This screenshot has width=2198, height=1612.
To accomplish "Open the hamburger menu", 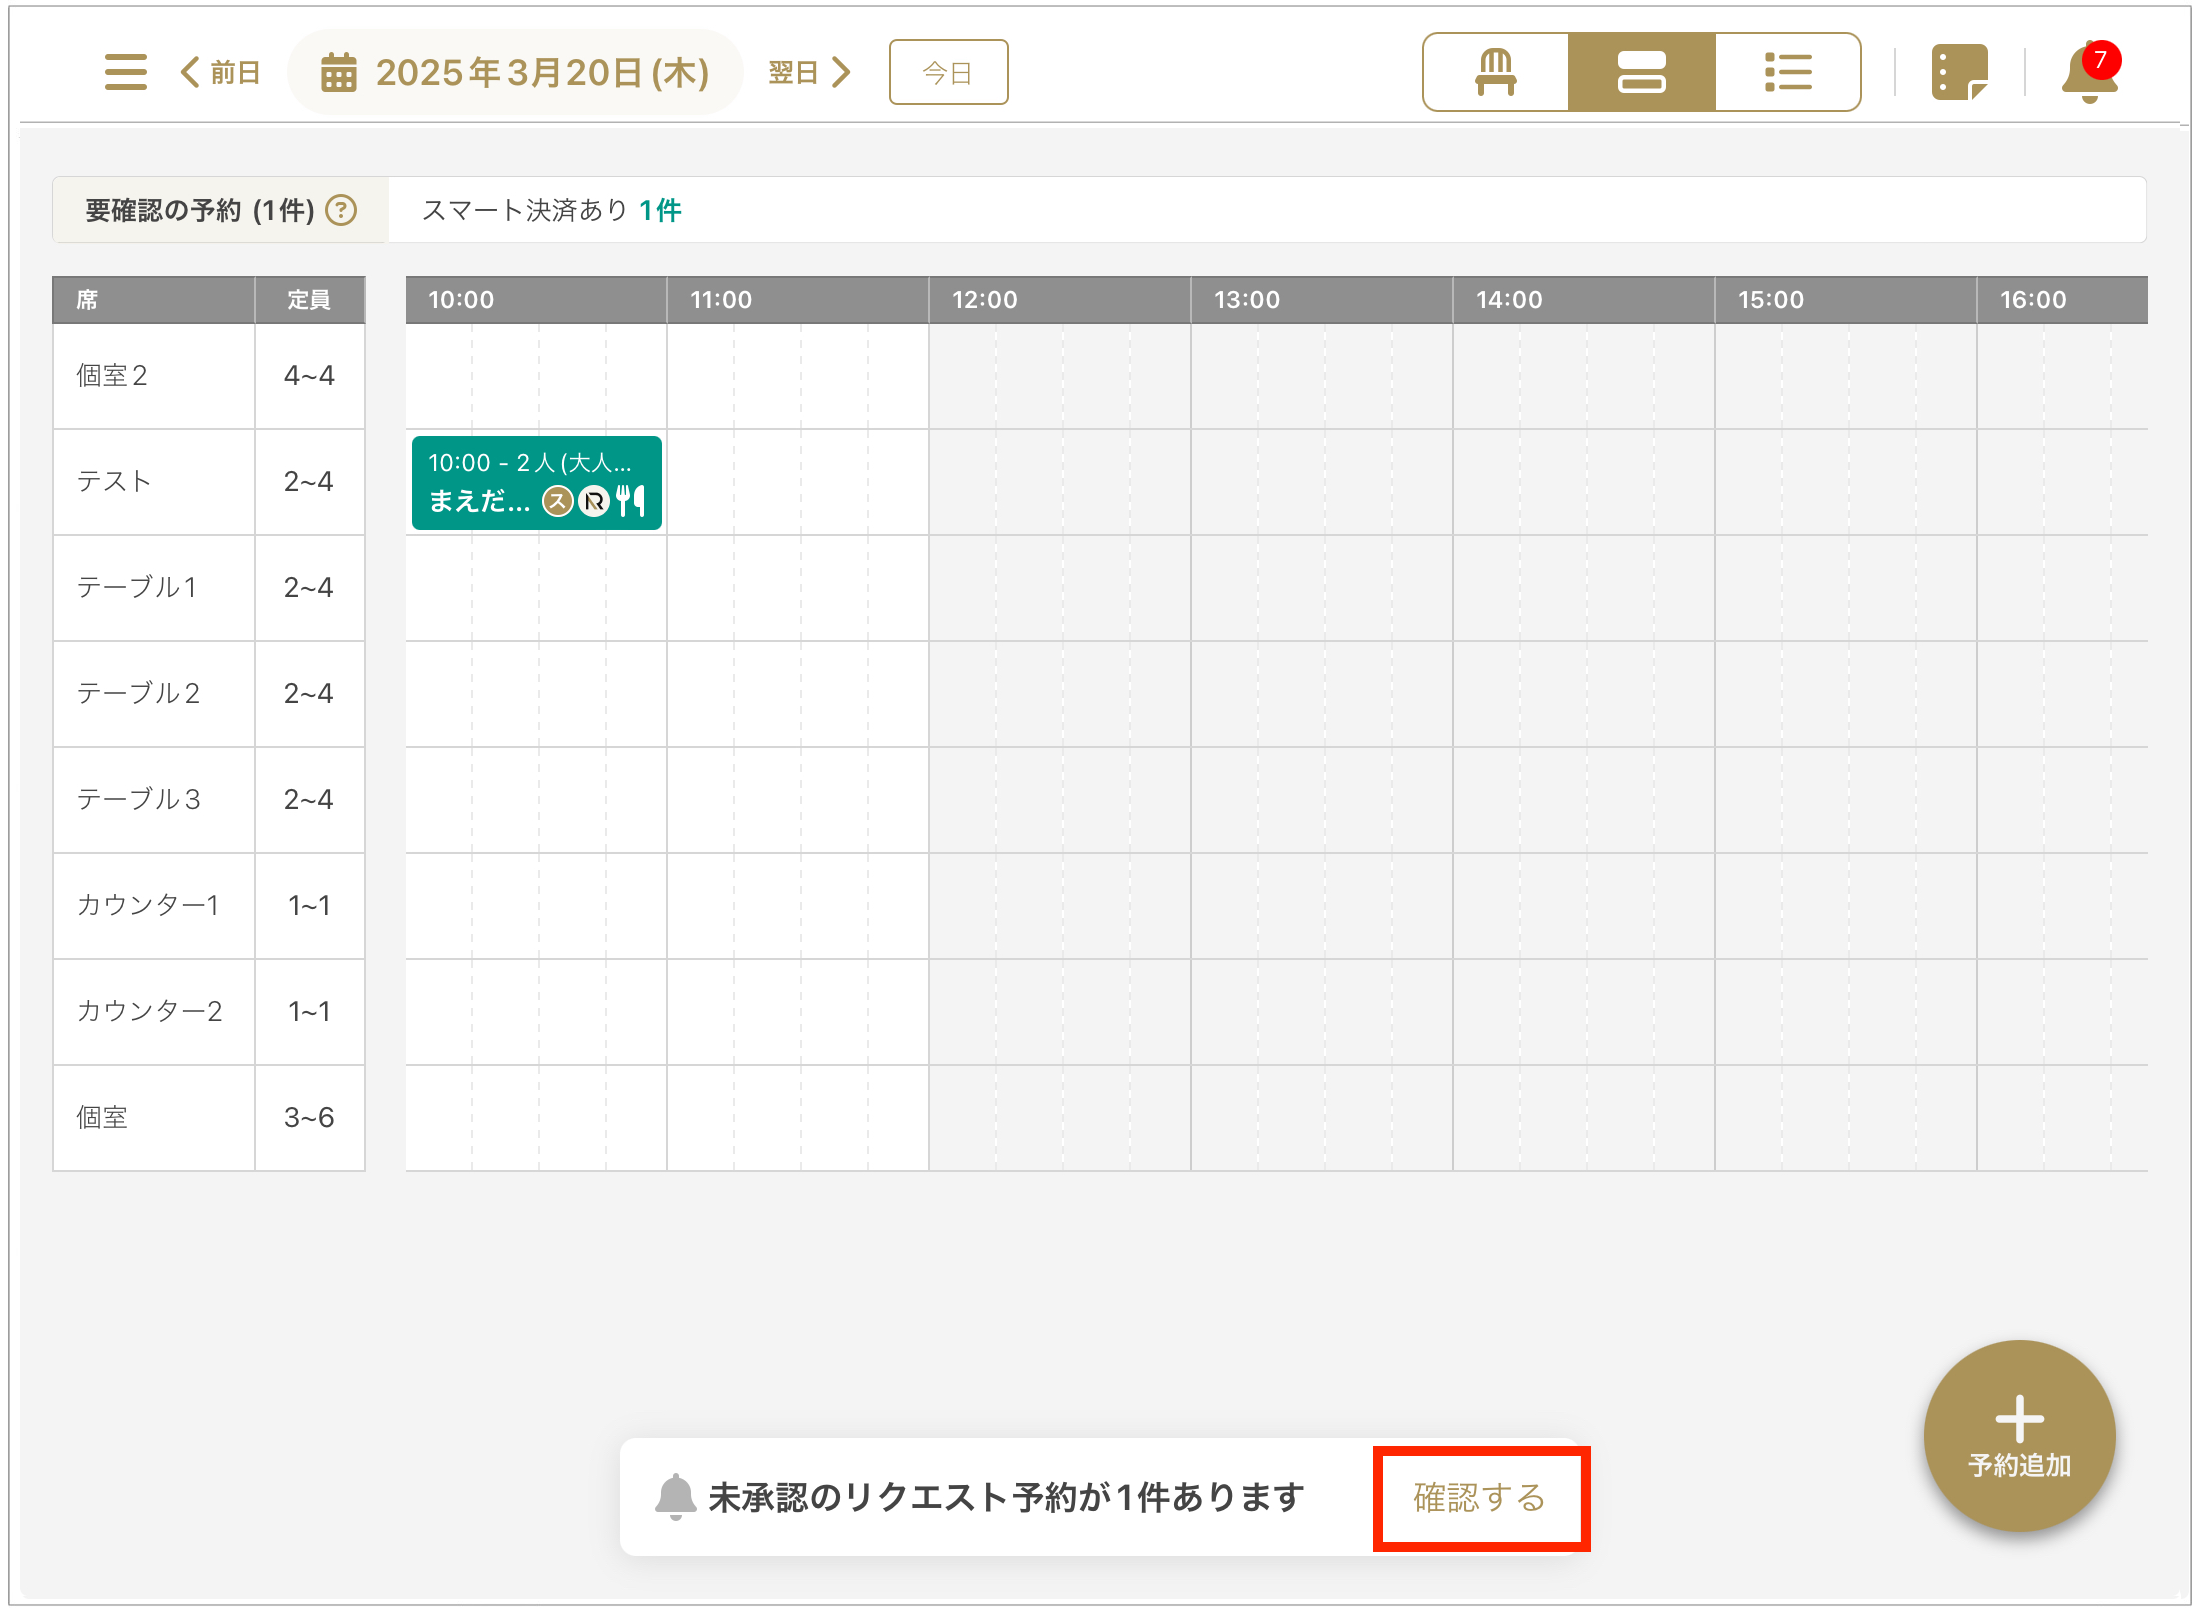I will [125, 72].
